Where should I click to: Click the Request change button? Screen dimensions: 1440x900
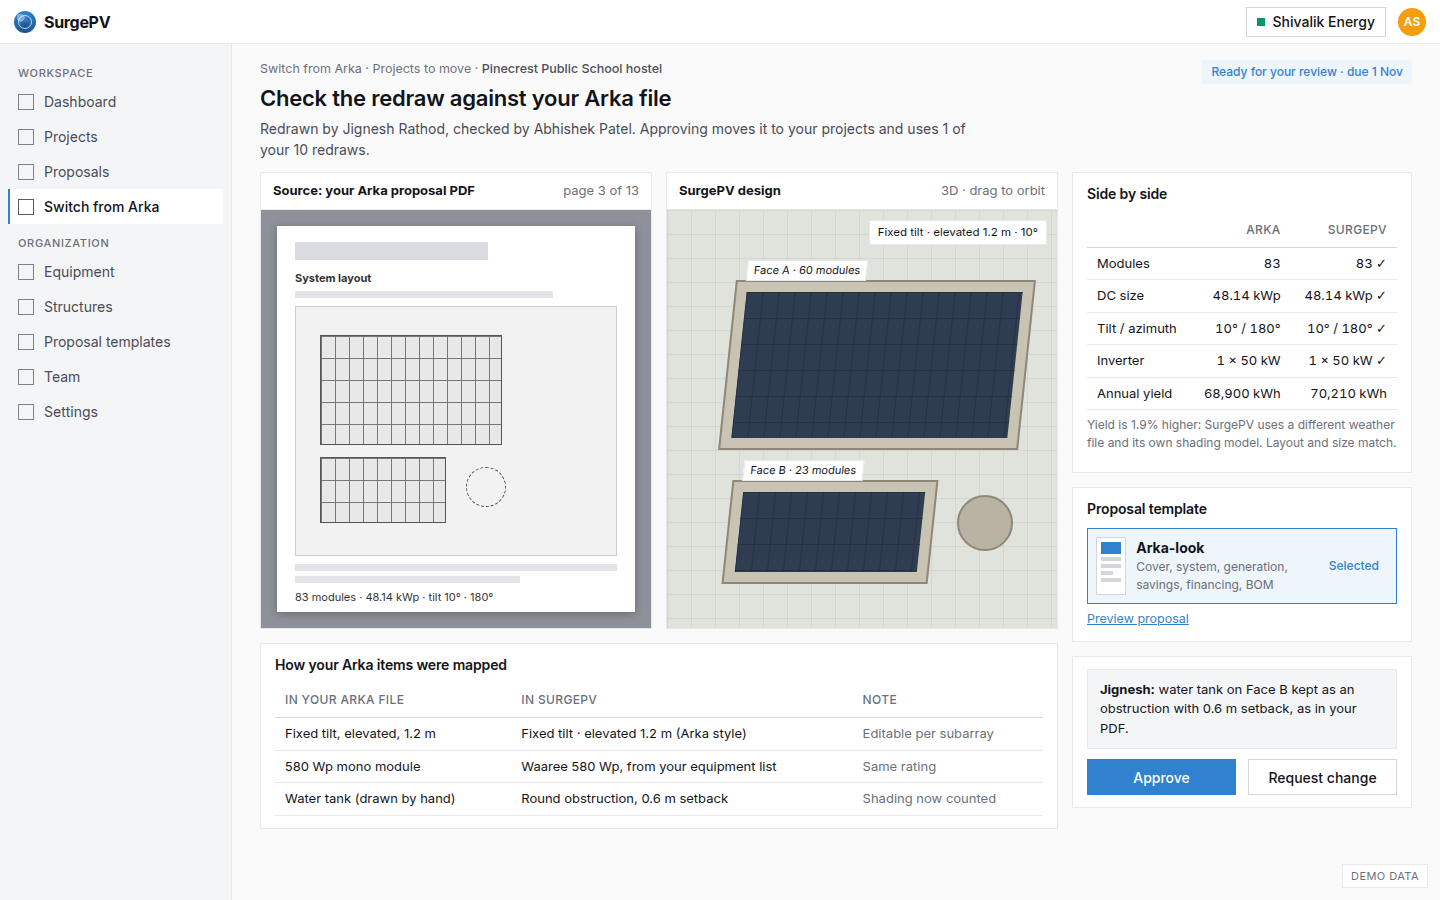coord(1322,777)
